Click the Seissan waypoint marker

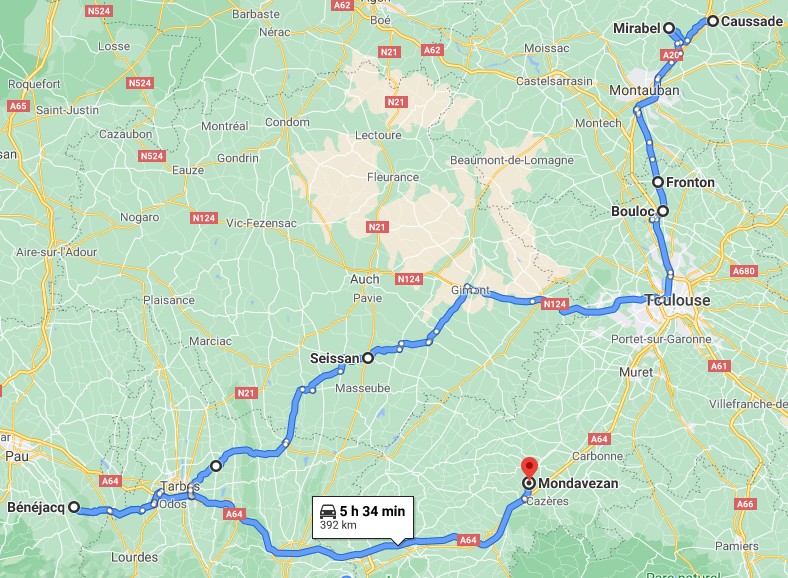pos(368,358)
